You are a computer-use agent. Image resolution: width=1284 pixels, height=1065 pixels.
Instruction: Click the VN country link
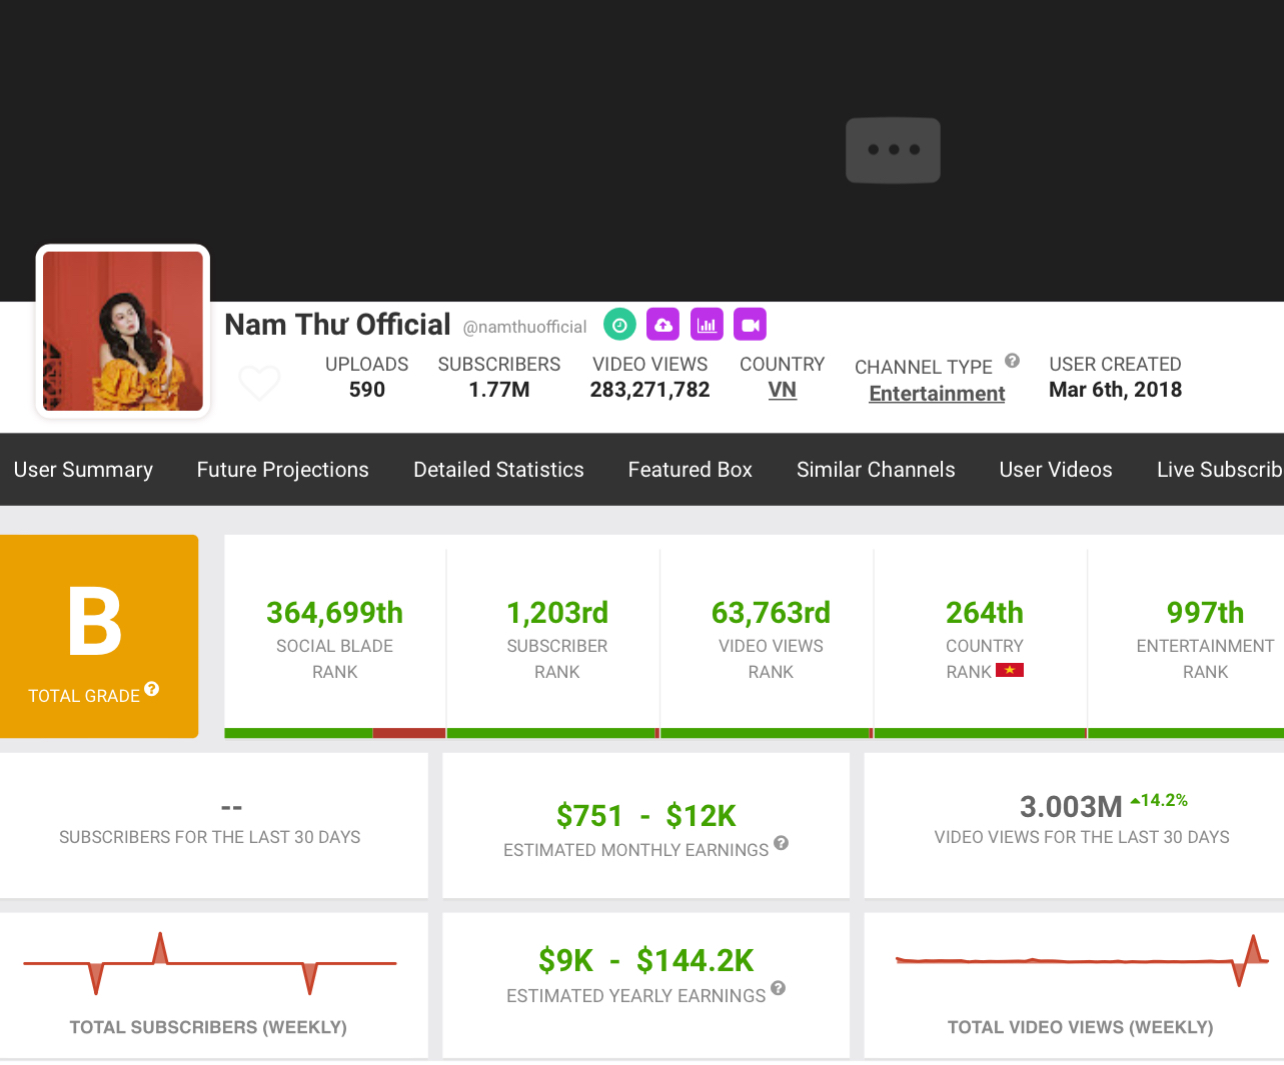pos(782,390)
